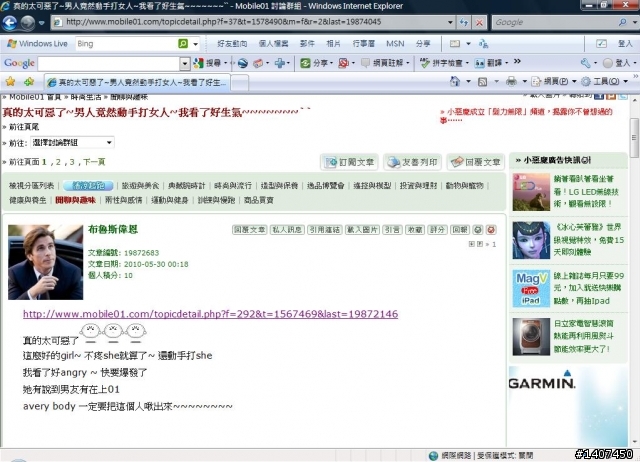The height and width of the screenshot is (462, 640).
Task: Click the RSS Feeds icon
Action: 482,82
